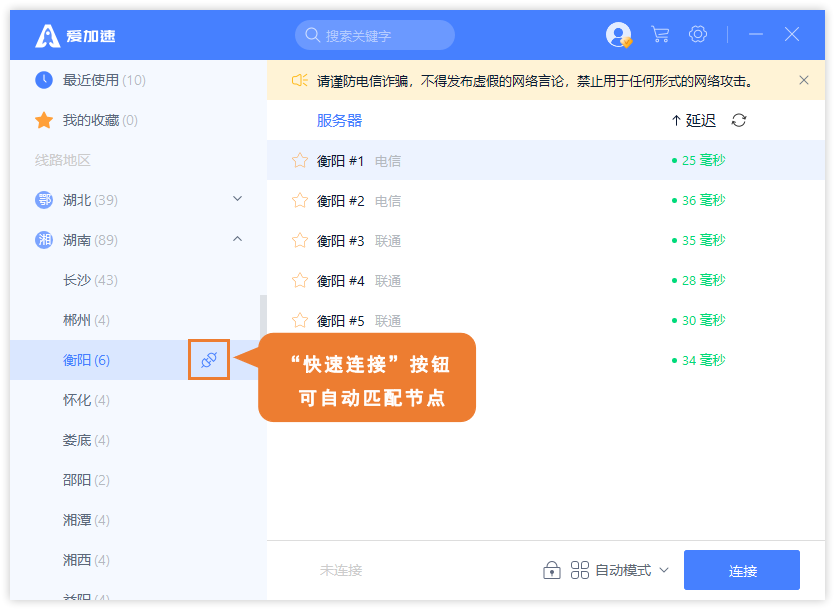
Task: Refresh server latency list
Action: pyautogui.click(x=739, y=121)
